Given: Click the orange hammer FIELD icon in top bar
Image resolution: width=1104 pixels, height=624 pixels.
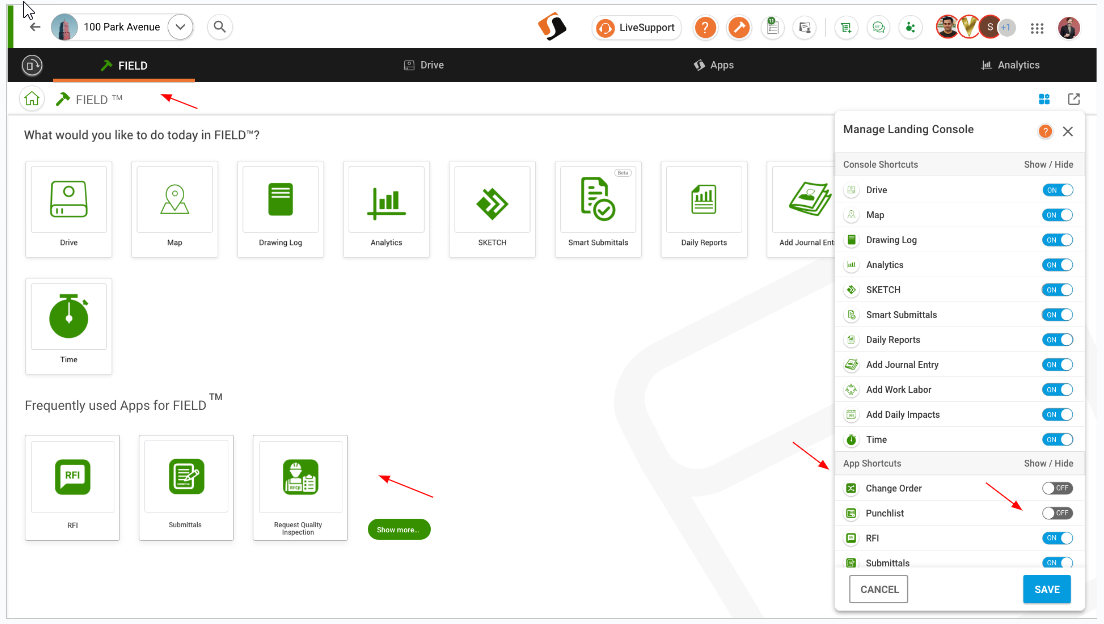Looking at the screenshot, I should coord(739,27).
